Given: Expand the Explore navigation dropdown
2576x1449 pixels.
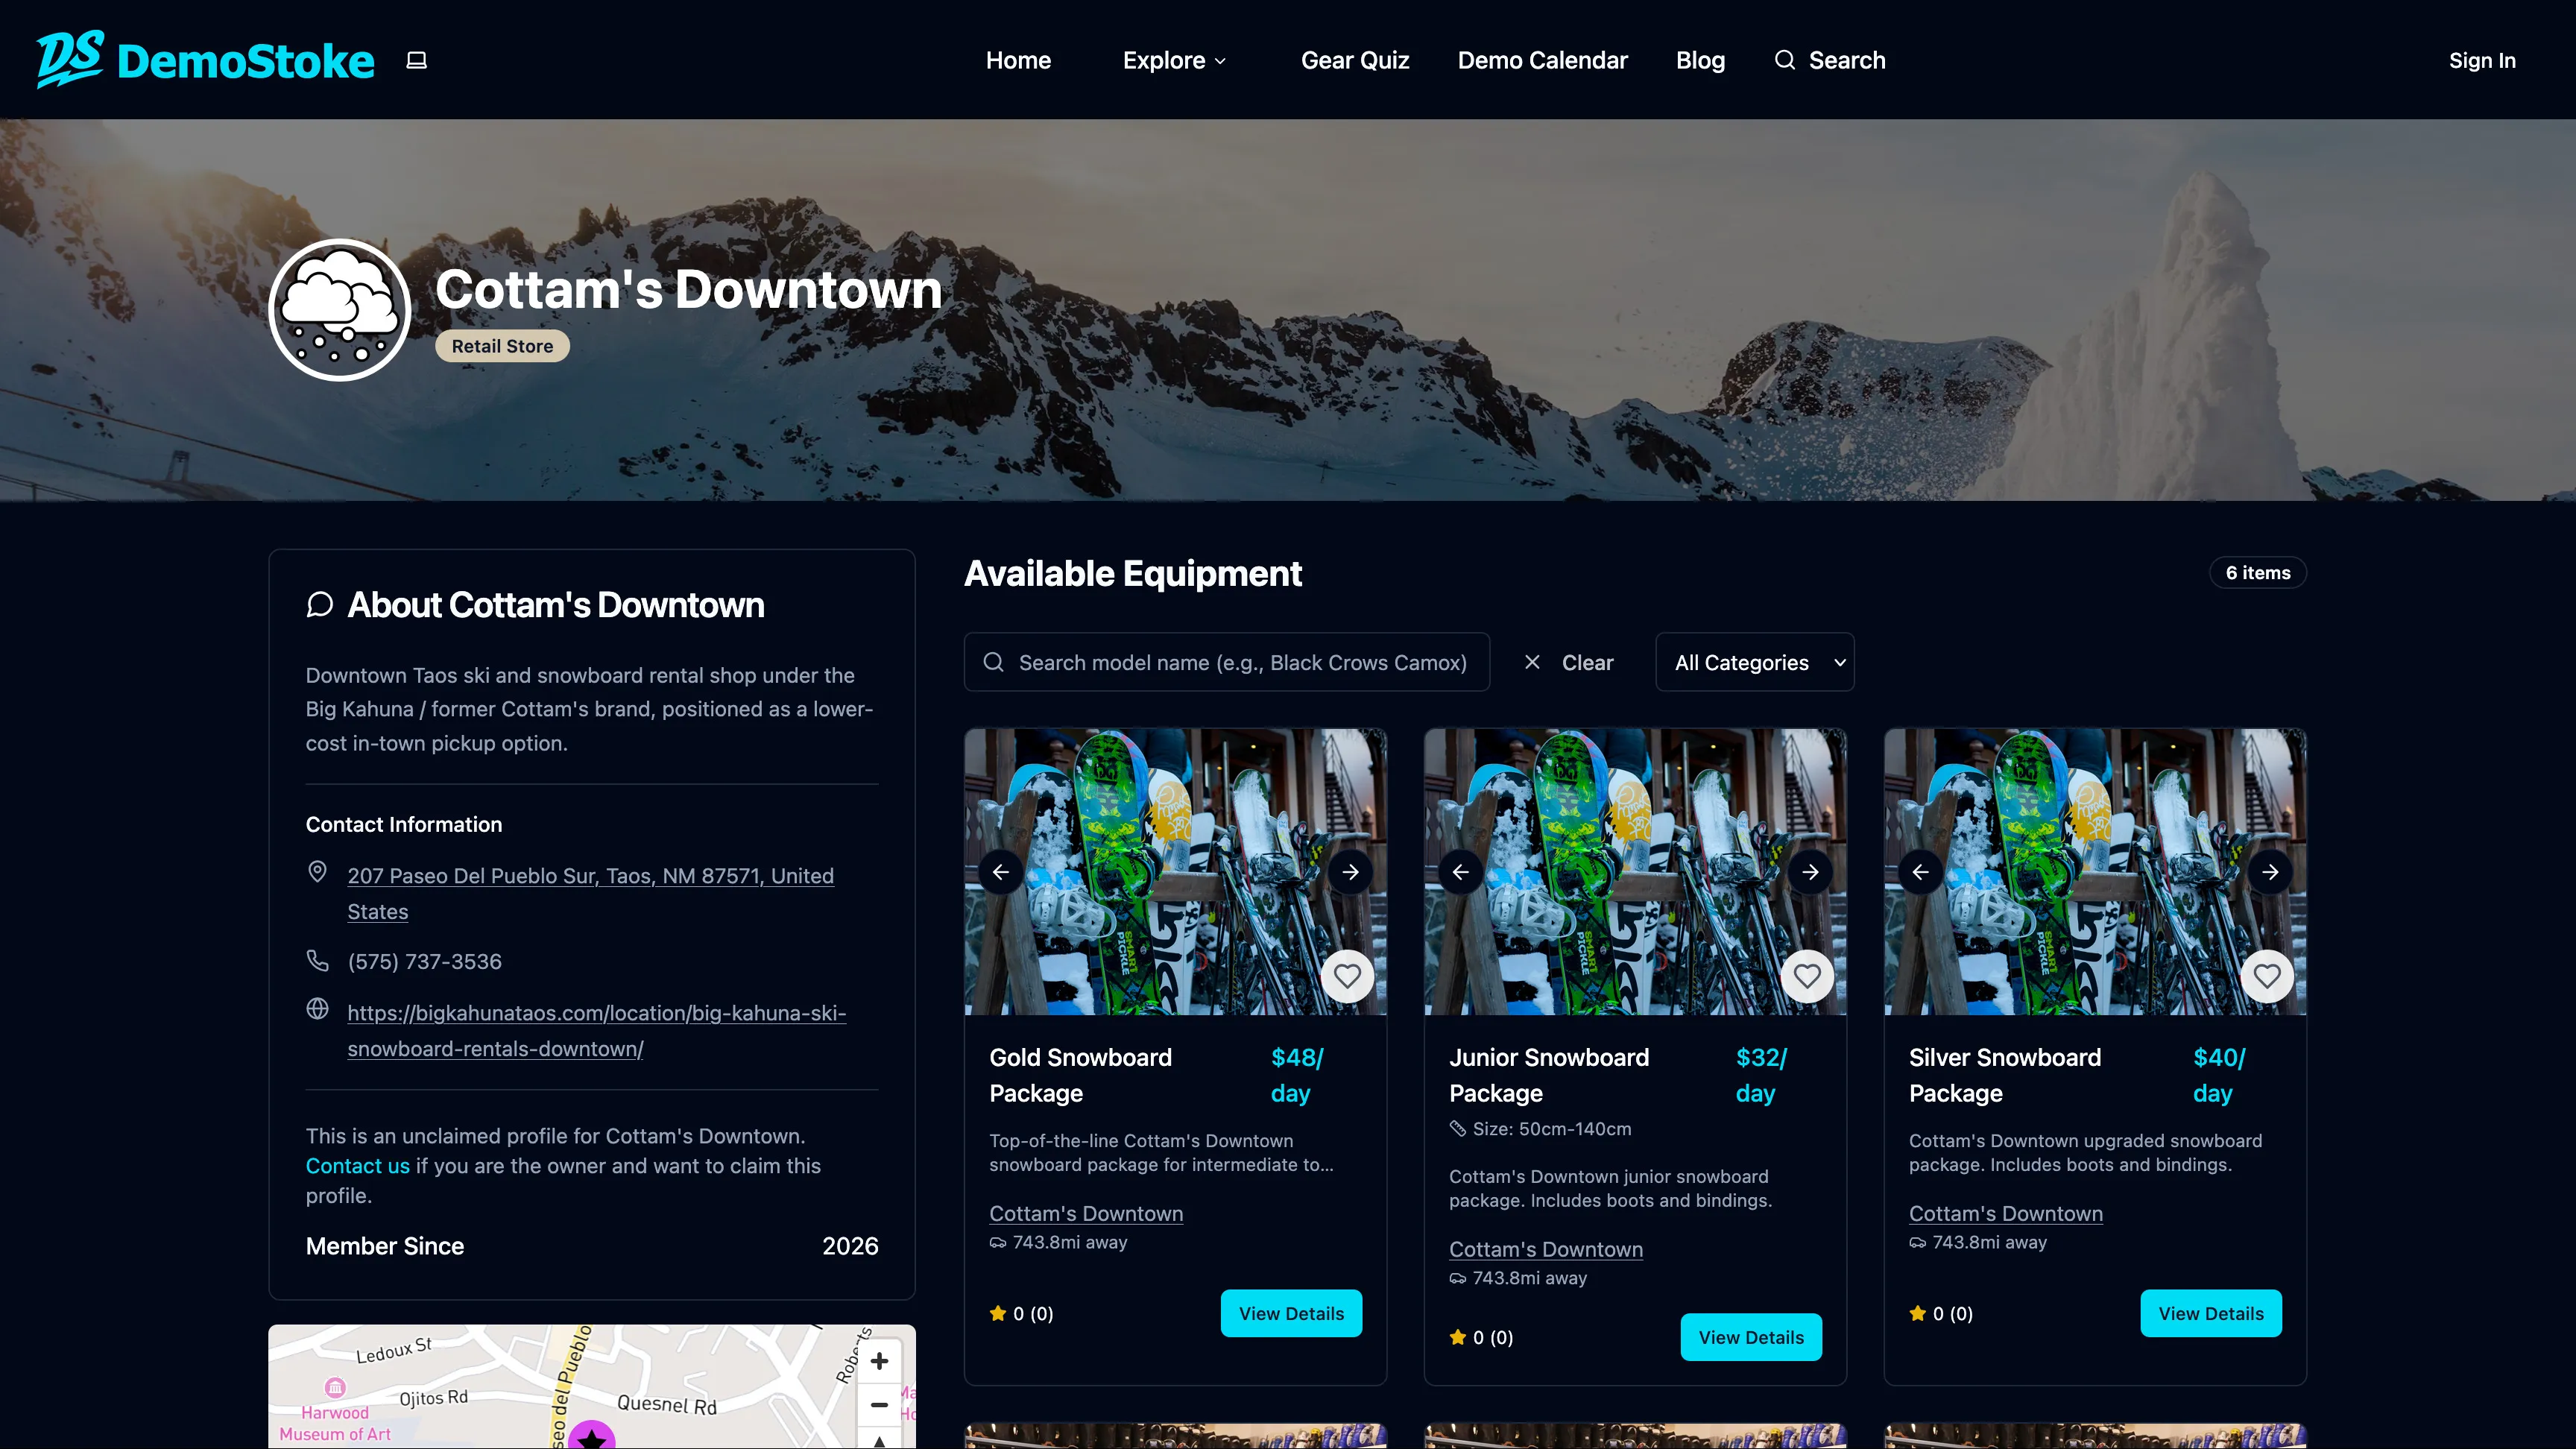Looking at the screenshot, I should click(1175, 60).
